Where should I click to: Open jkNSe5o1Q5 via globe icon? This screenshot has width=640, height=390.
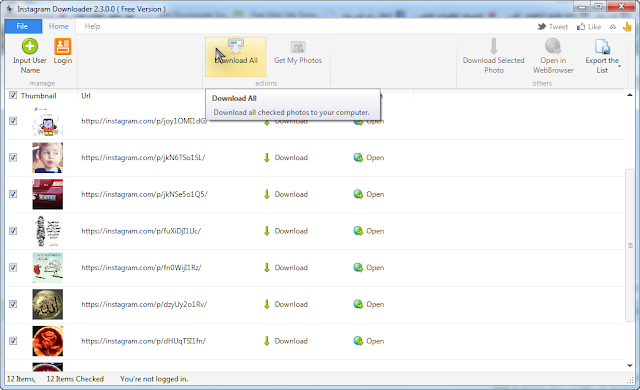358,194
